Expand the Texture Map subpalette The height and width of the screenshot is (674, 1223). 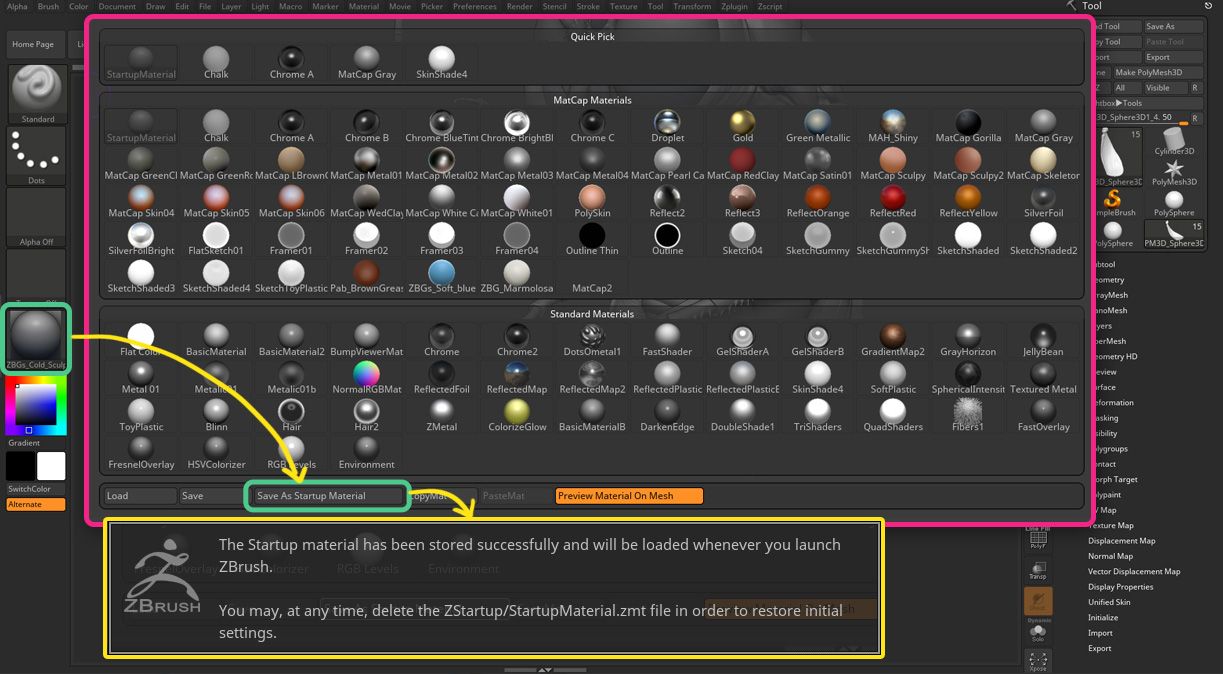(1111, 525)
